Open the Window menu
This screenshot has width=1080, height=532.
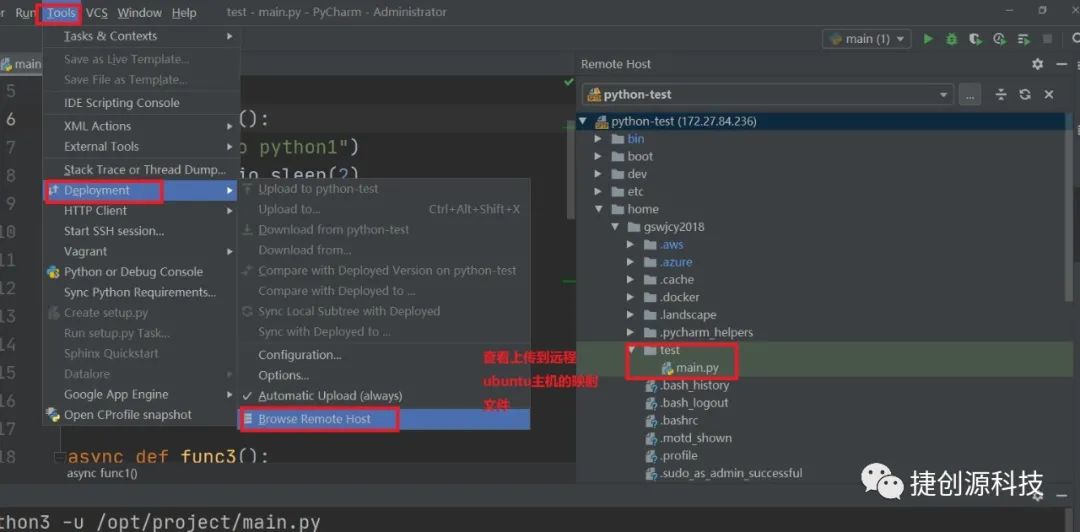point(139,12)
